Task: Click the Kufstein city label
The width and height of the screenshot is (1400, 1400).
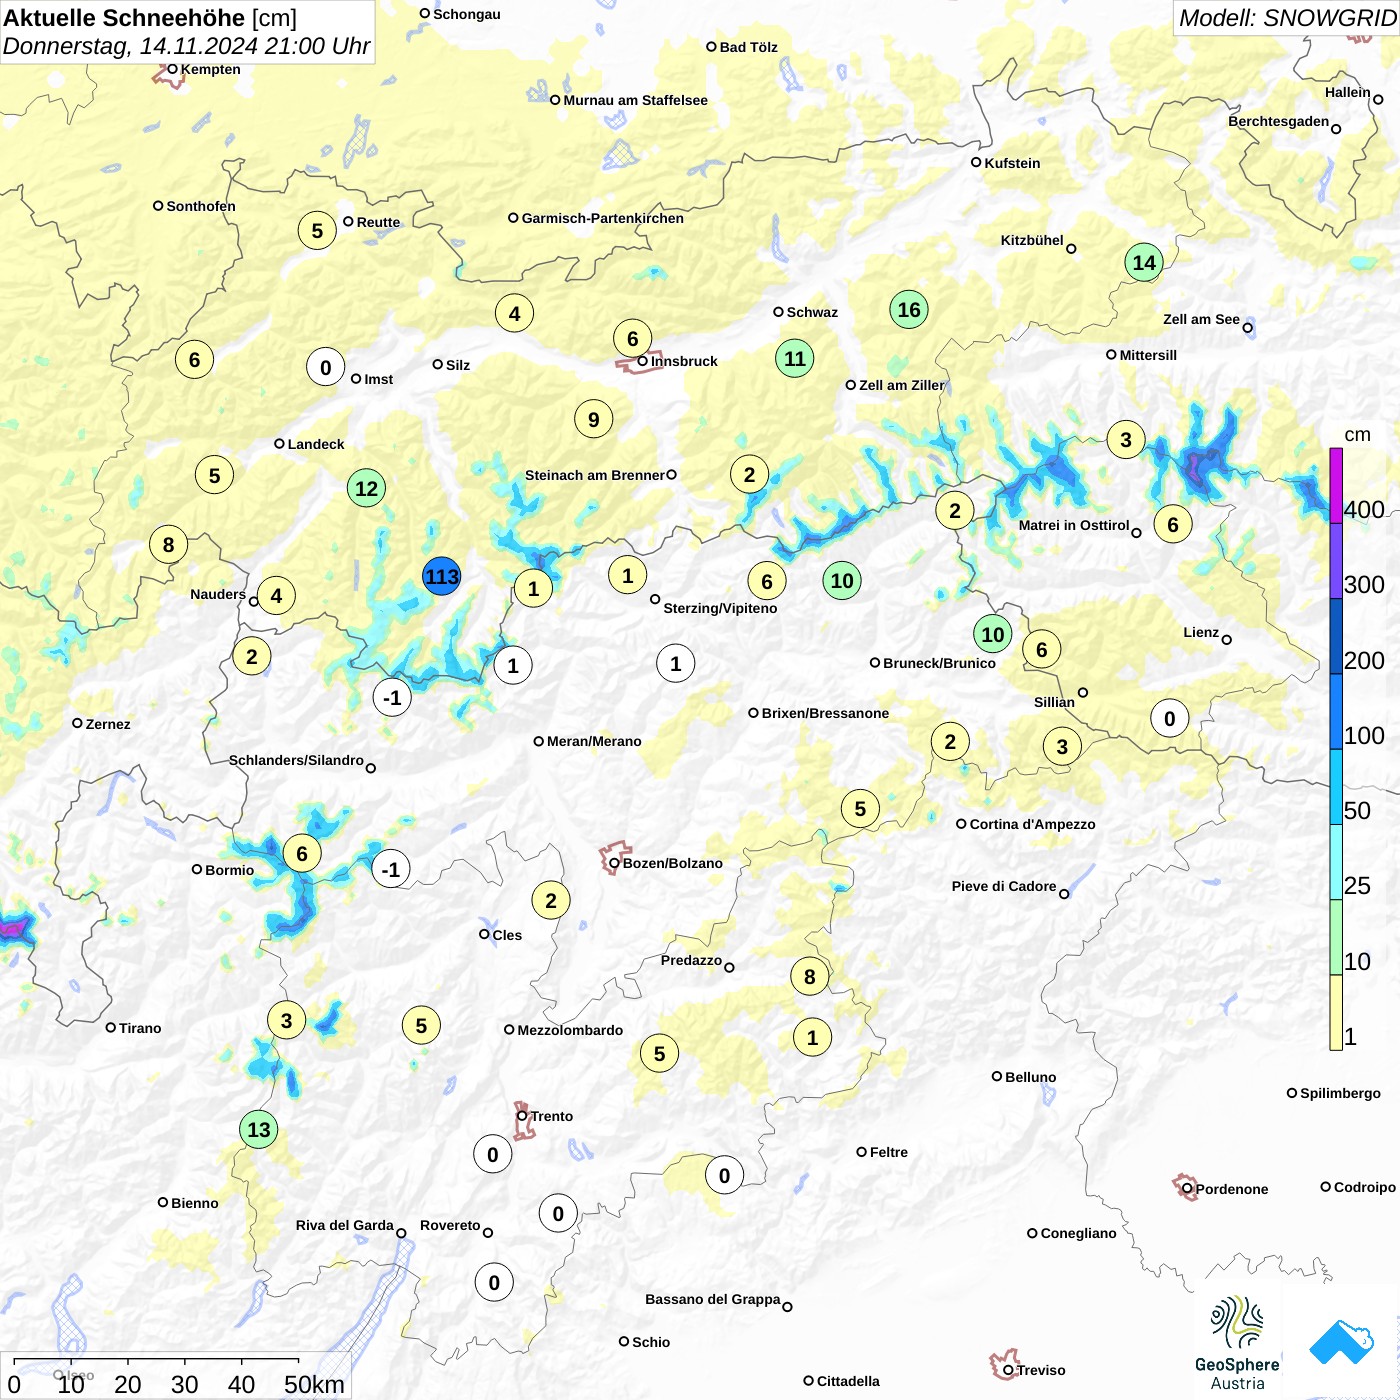Action: tap(1012, 163)
